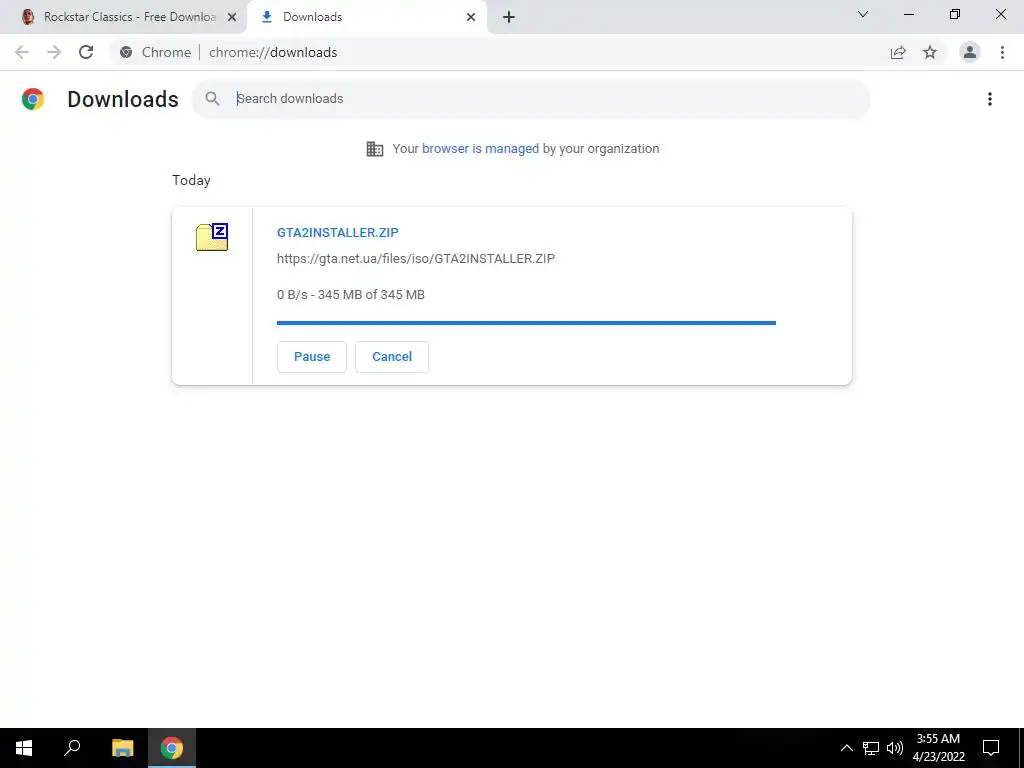Open the GTA2INSTALLER.ZIP file name link
Screen dimensions: 1024x768
click(338, 232)
